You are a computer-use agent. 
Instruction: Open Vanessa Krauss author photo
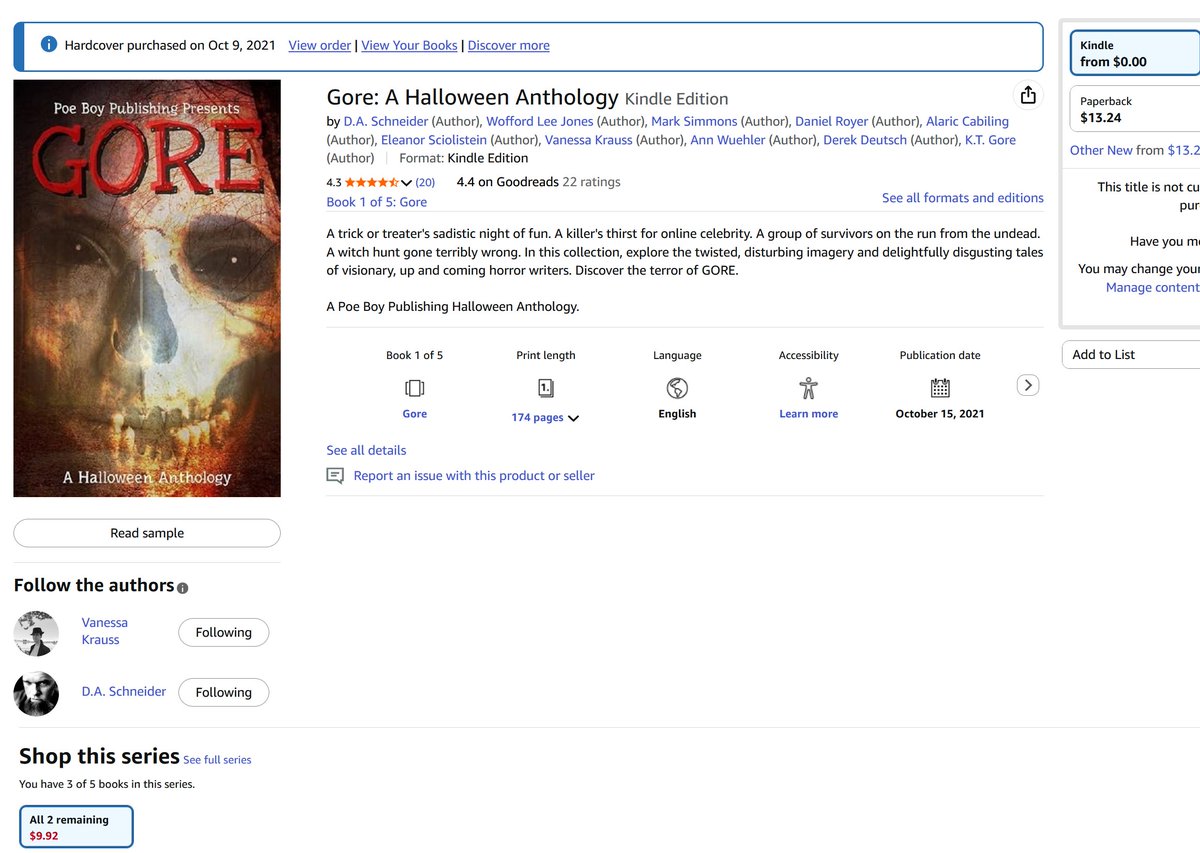(x=36, y=633)
